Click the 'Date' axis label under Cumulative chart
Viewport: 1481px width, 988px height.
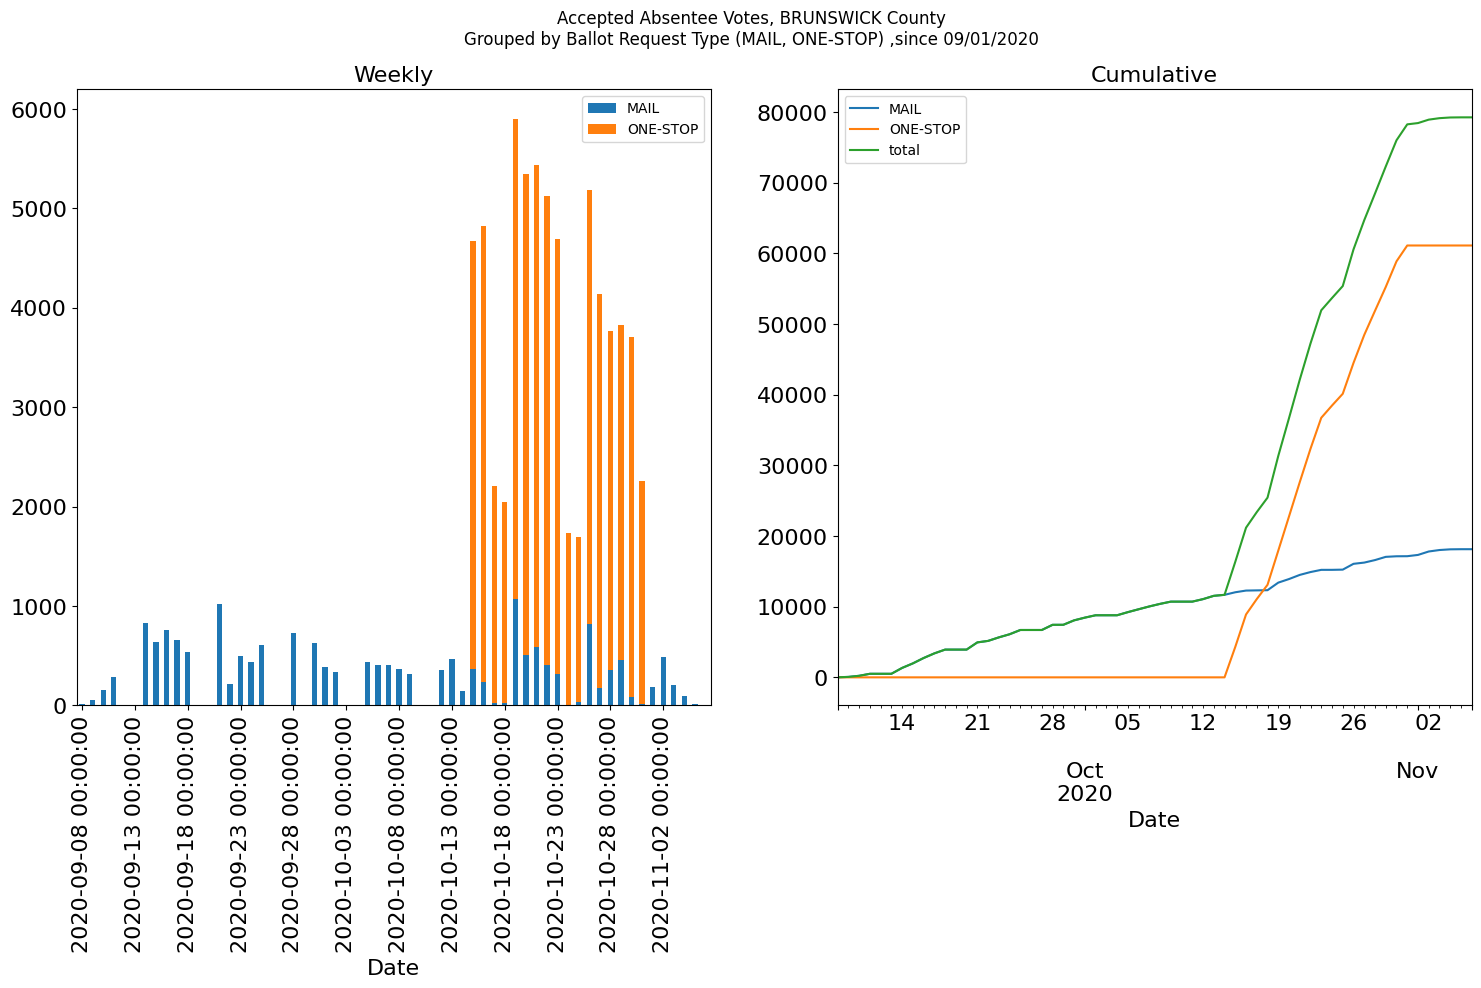coord(1154,820)
